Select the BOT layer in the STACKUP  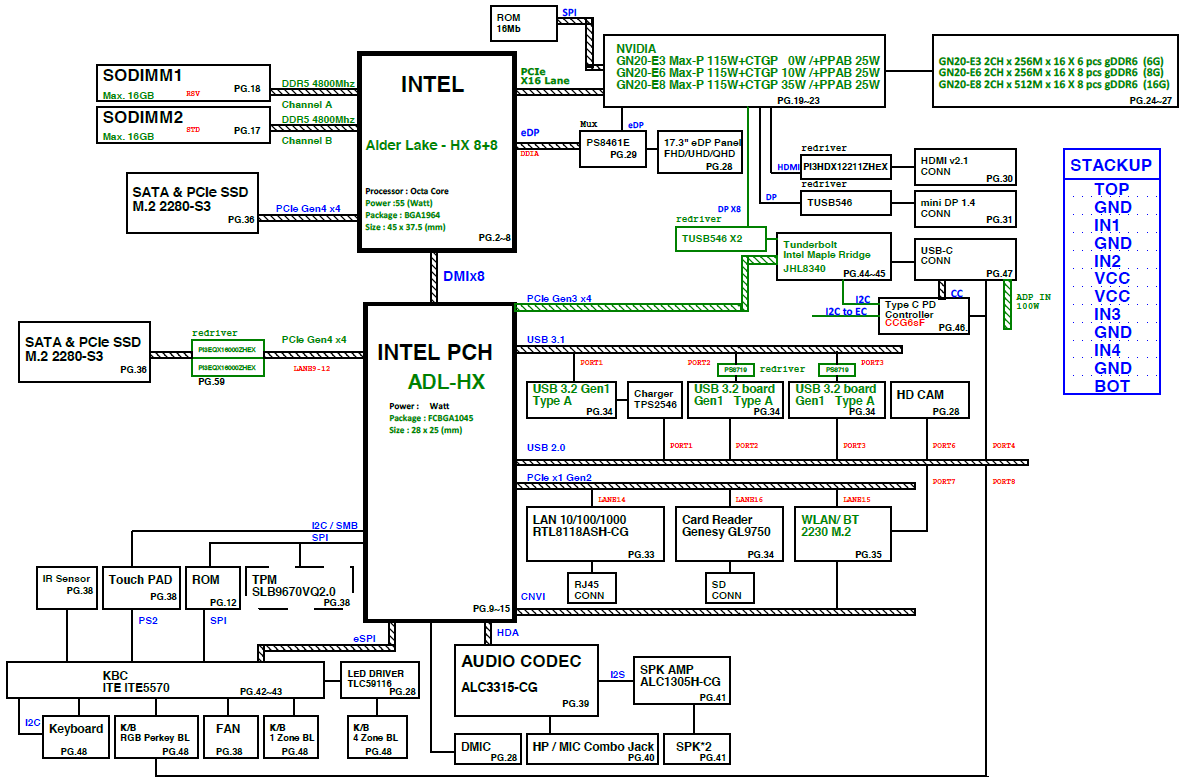[x=1112, y=386]
